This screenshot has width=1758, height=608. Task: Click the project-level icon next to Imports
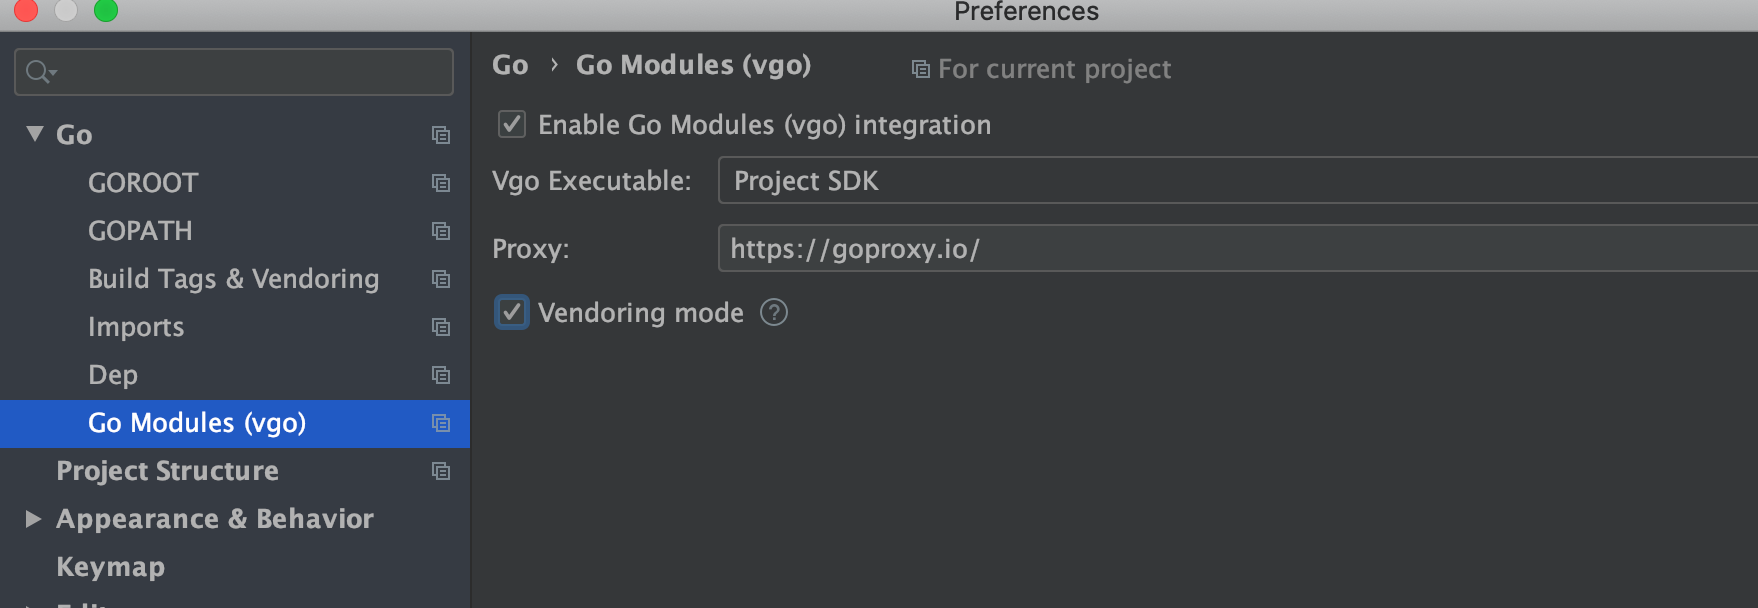pyautogui.click(x=440, y=327)
